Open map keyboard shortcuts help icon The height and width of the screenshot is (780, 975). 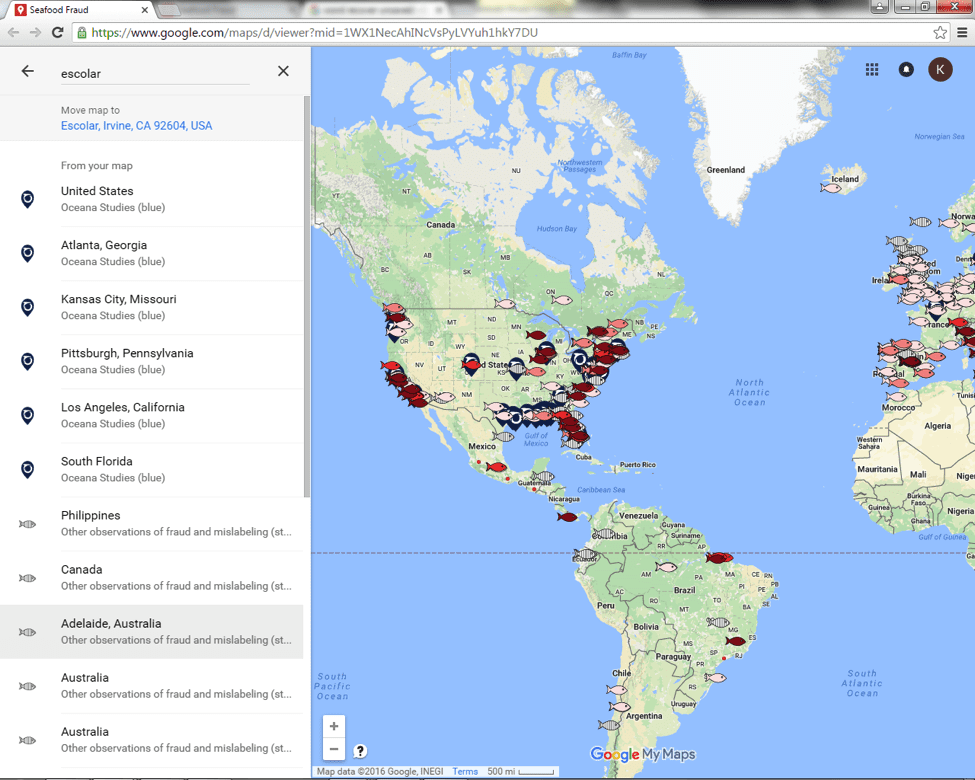tap(360, 751)
